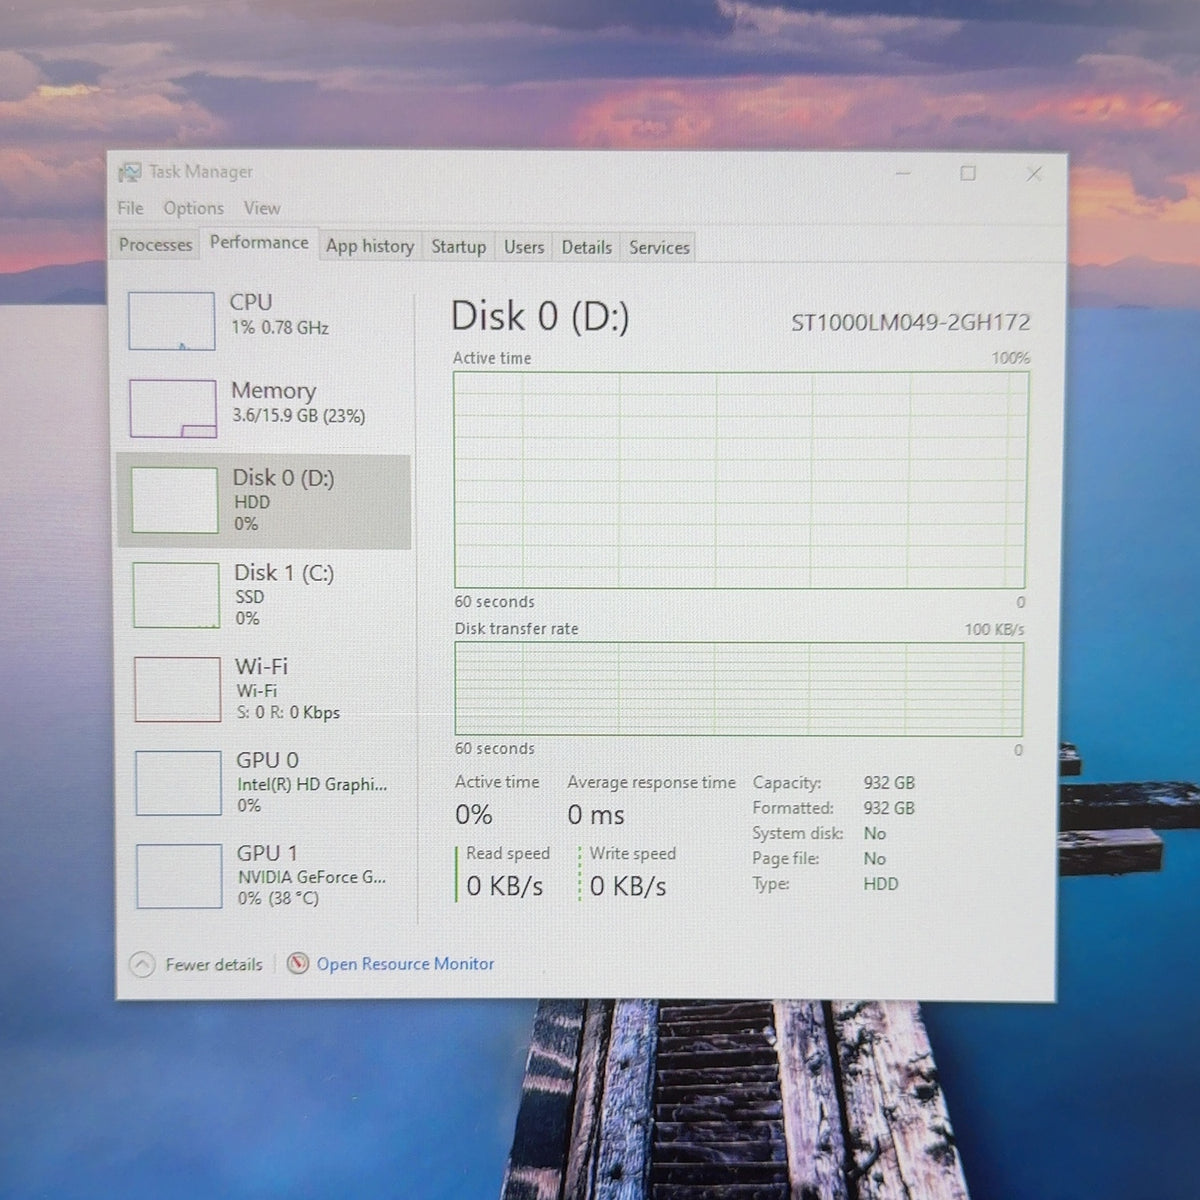Viewport: 1200px width, 1200px height.
Task: Click the Fewer details button label
Action: [x=214, y=965]
